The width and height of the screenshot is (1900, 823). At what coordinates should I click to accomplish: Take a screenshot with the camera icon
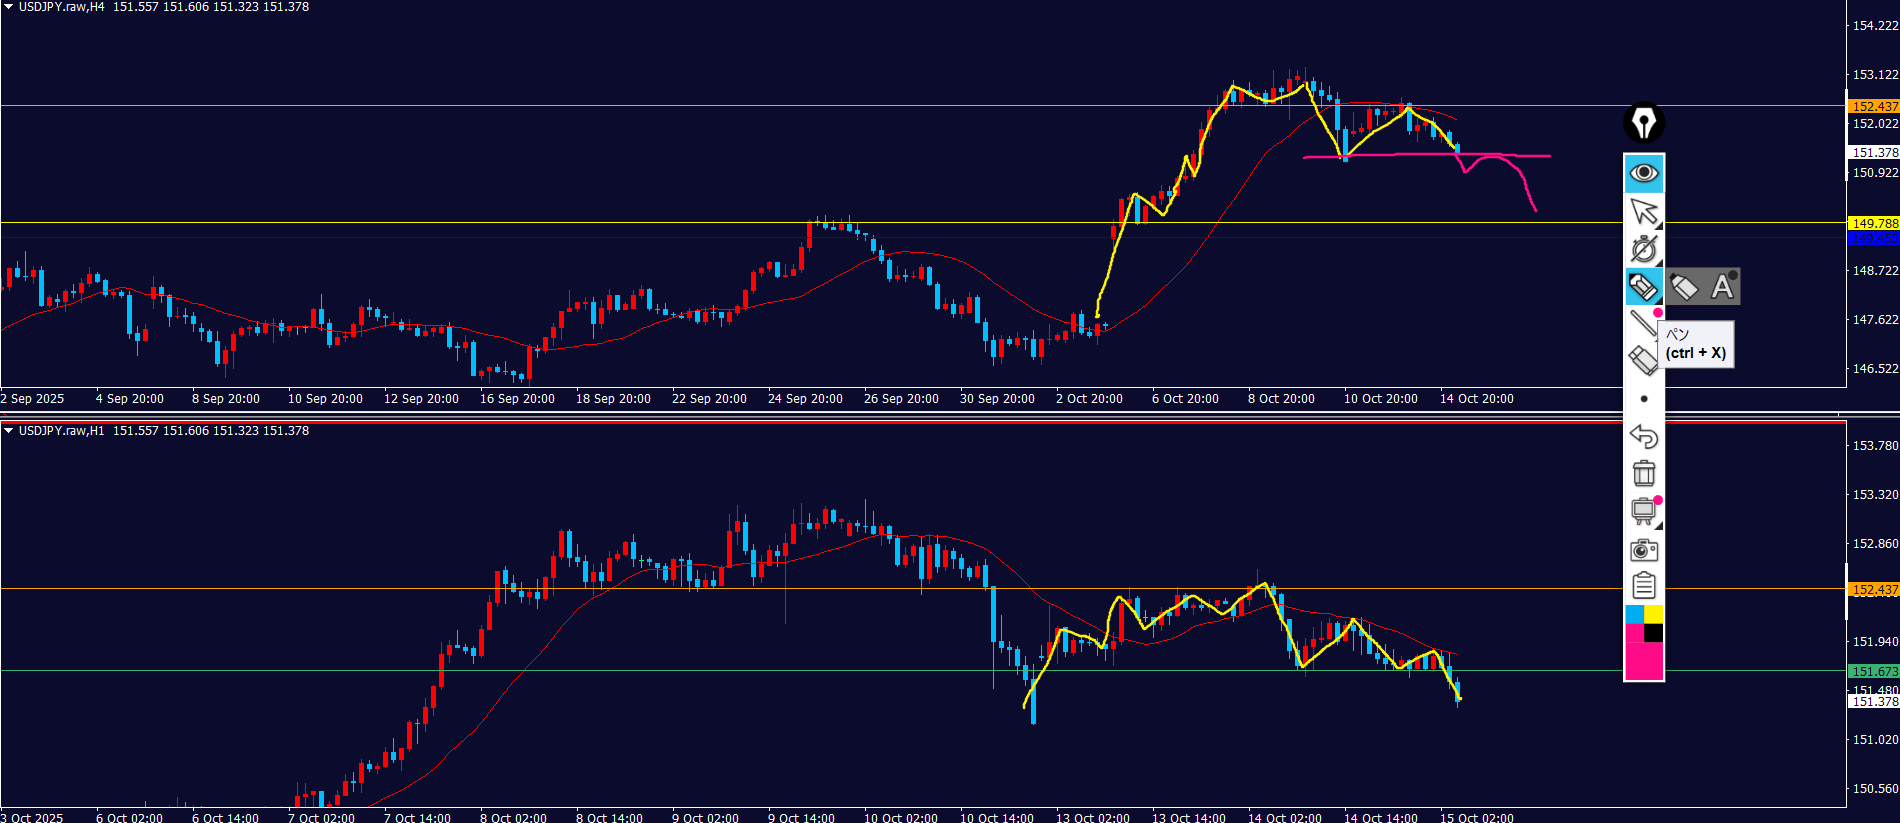pos(1643,549)
